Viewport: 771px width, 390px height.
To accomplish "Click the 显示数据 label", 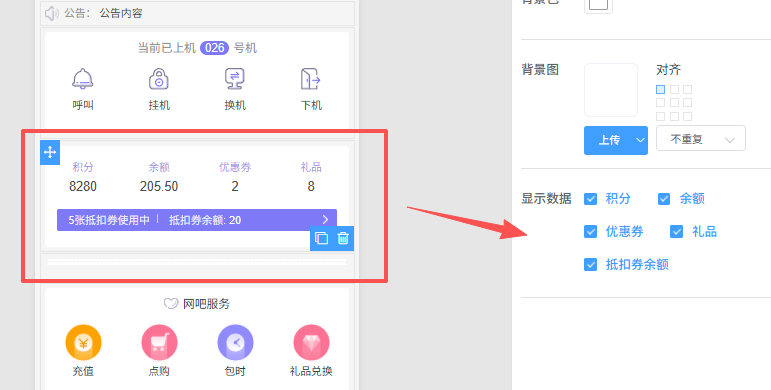I will click(546, 199).
